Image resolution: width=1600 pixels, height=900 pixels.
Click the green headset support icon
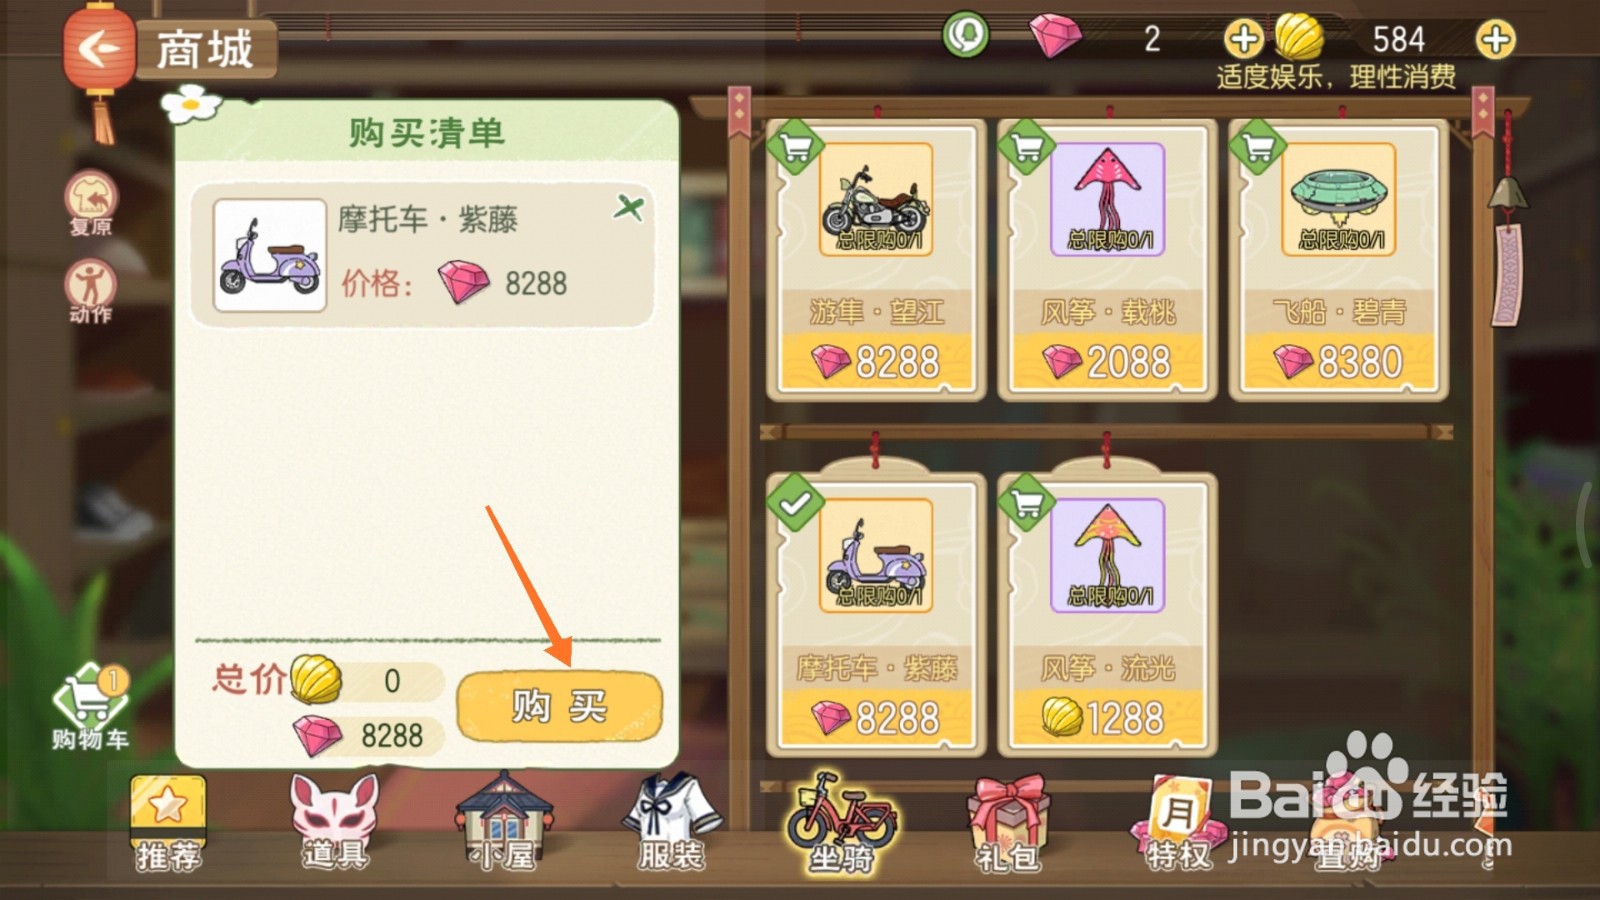[965, 35]
